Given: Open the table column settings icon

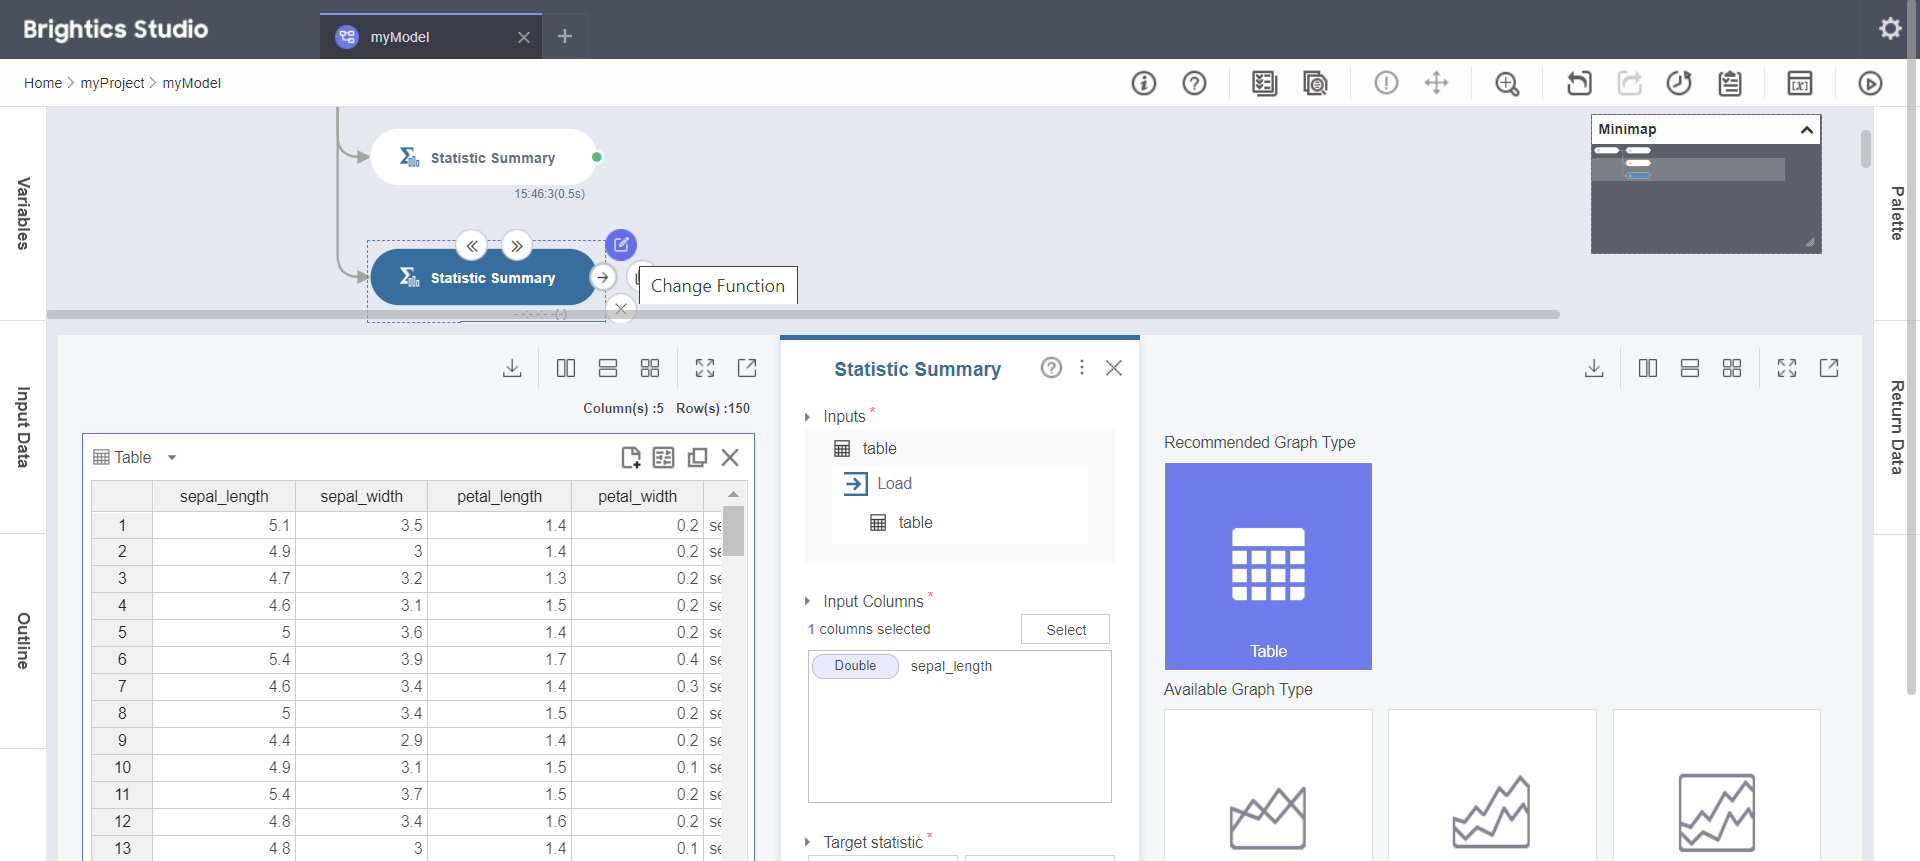Looking at the screenshot, I should coord(663,457).
